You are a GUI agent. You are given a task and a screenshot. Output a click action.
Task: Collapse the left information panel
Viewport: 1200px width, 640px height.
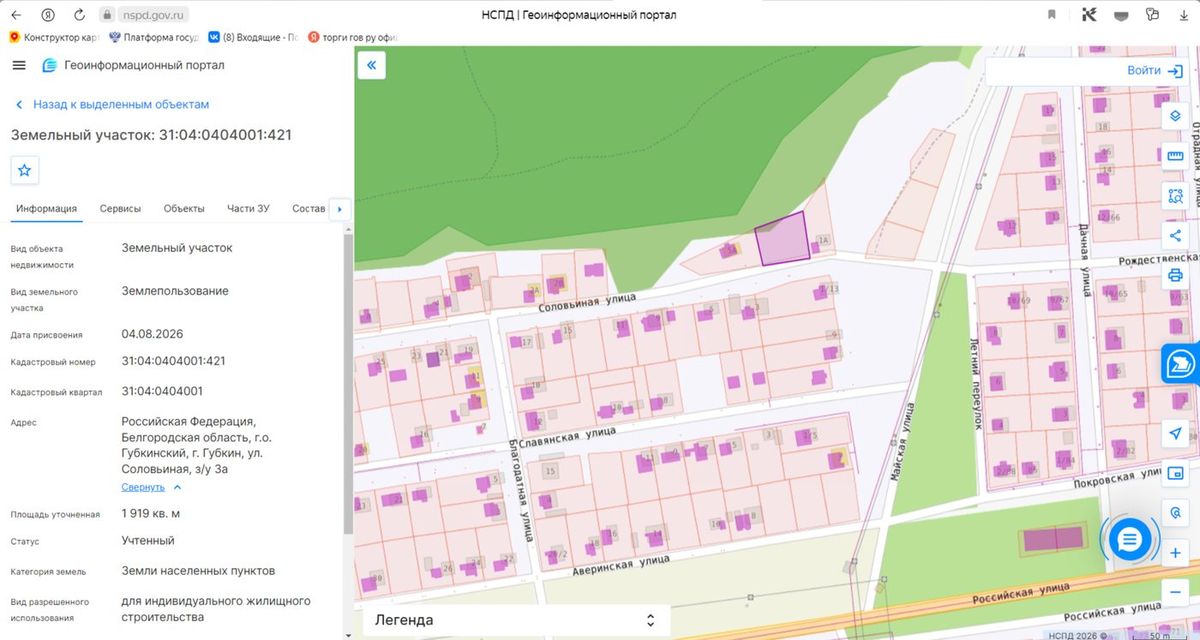pyautogui.click(x=371, y=65)
